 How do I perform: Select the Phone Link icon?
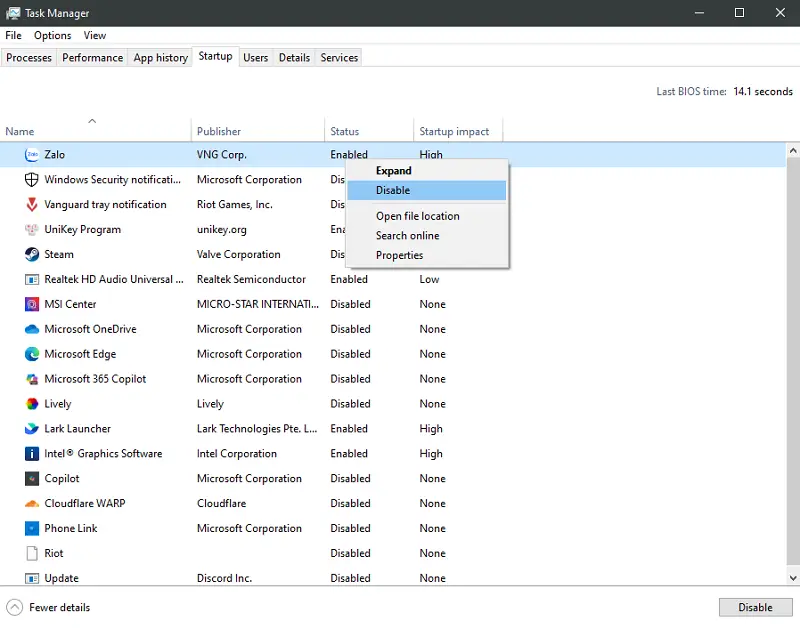(x=32, y=529)
